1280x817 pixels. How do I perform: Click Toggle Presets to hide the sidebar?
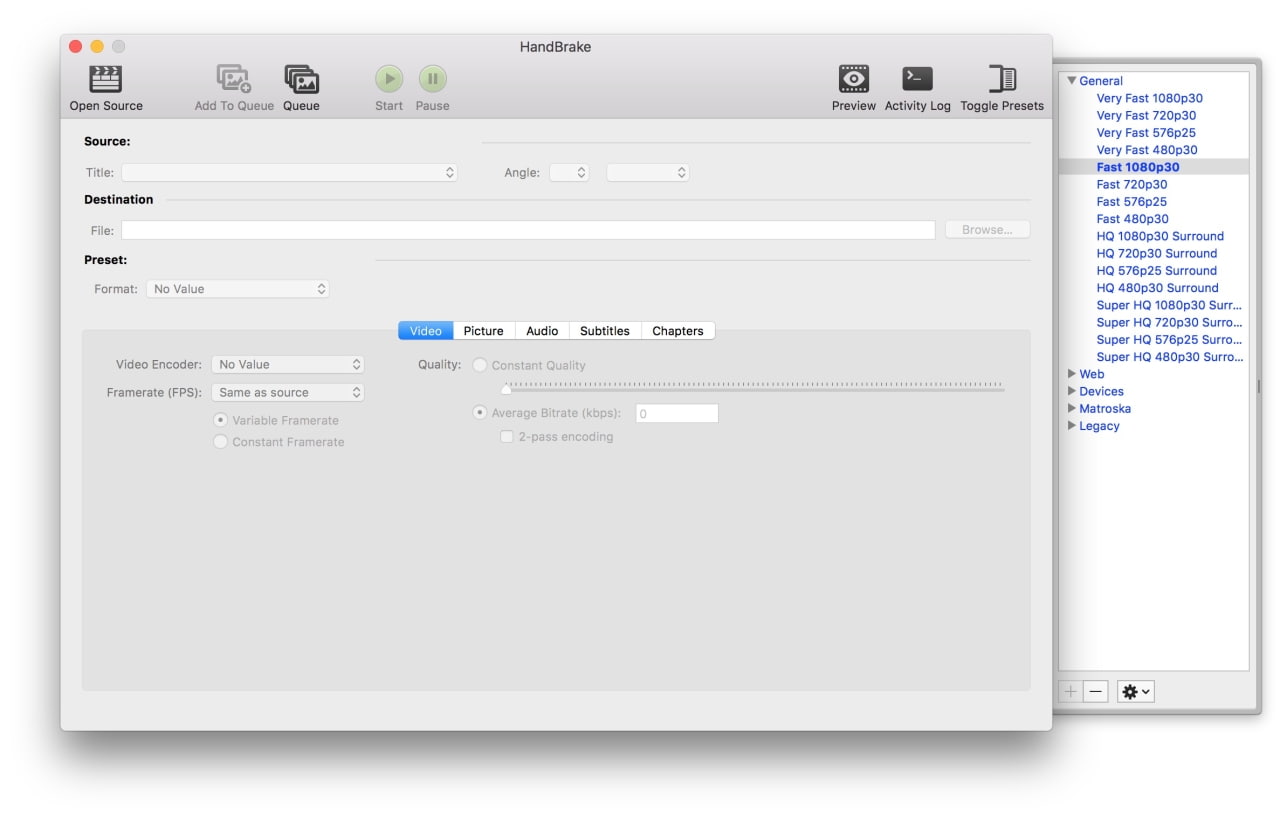click(1001, 78)
